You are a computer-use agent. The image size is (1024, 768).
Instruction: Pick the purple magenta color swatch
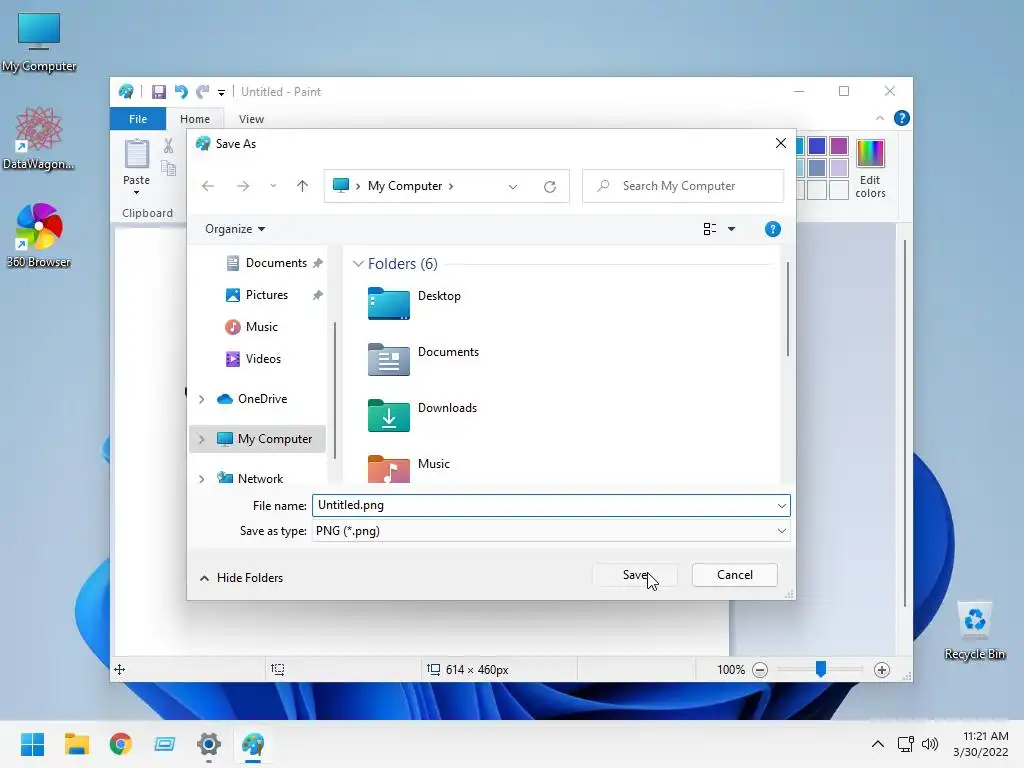(x=839, y=146)
